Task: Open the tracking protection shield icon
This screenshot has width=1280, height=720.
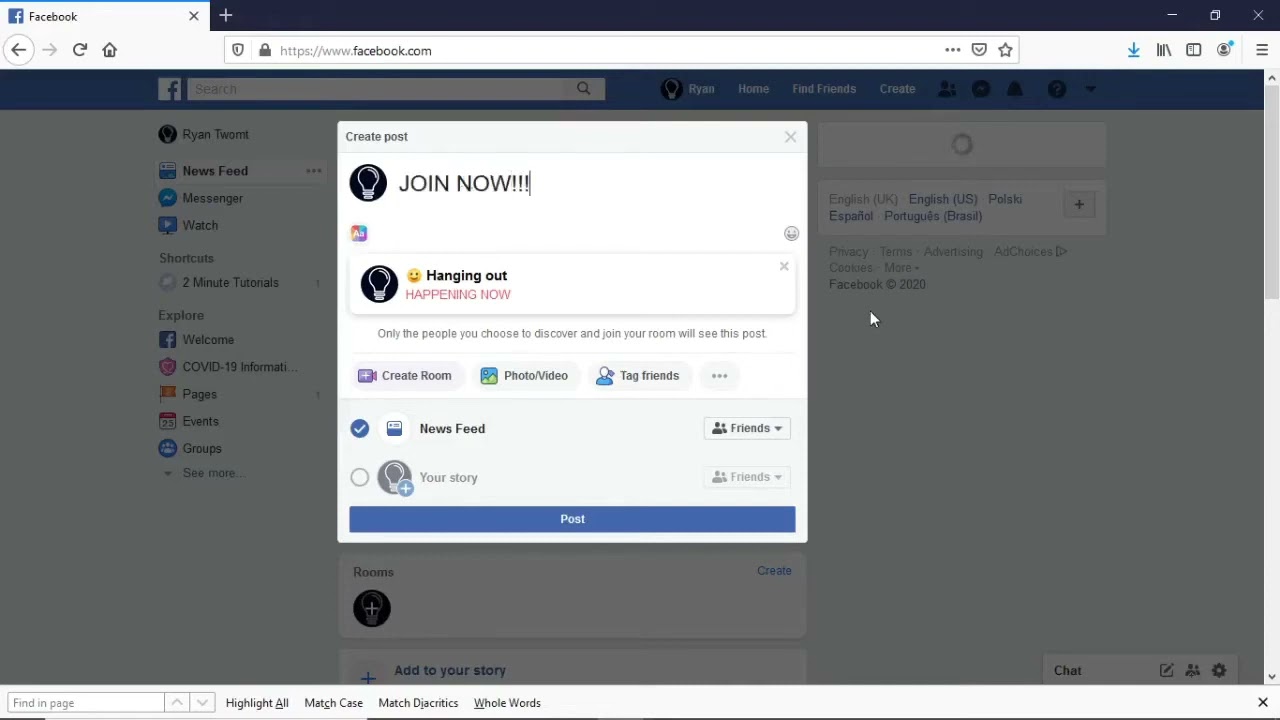Action: point(238,50)
